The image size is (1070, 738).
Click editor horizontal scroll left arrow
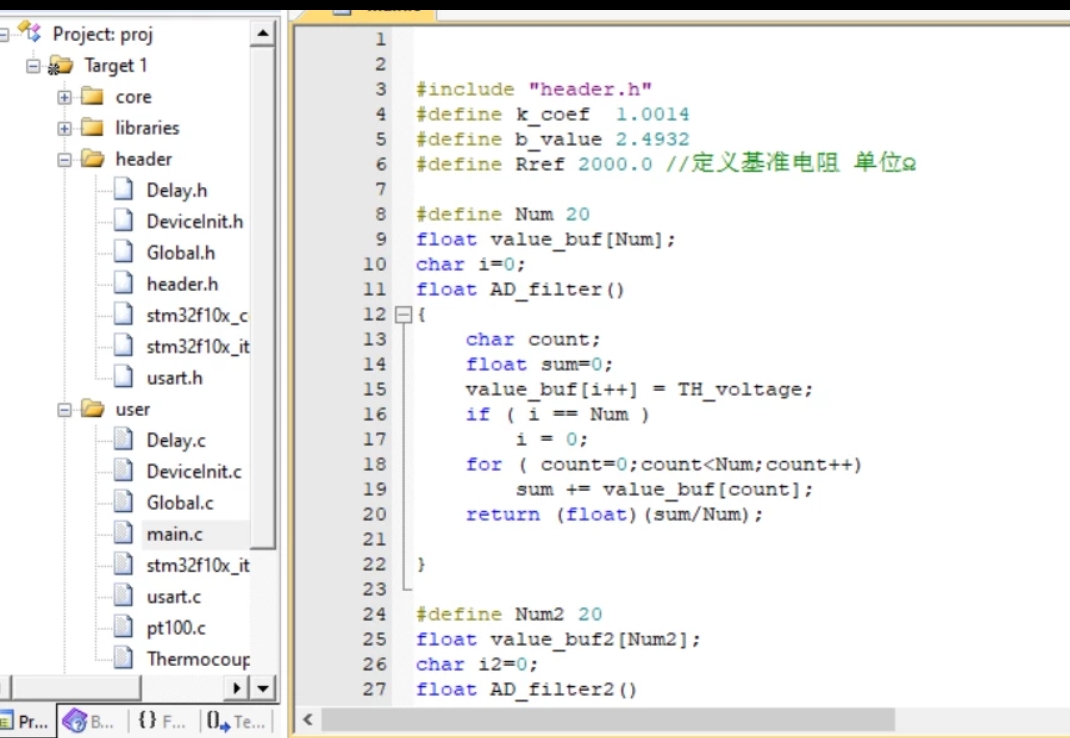[x=308, y=720]
